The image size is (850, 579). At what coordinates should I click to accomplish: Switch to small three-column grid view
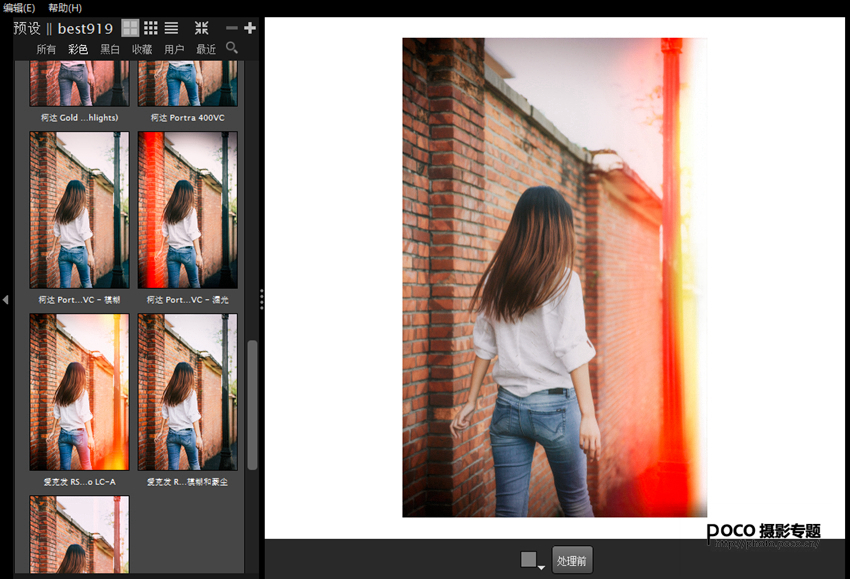151,28
